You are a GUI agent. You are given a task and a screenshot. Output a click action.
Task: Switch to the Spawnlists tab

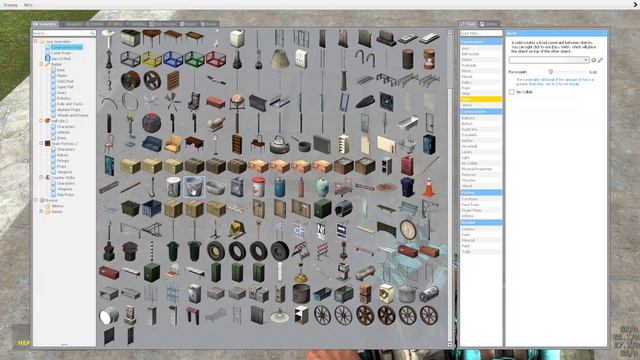[x=45, y=24]
